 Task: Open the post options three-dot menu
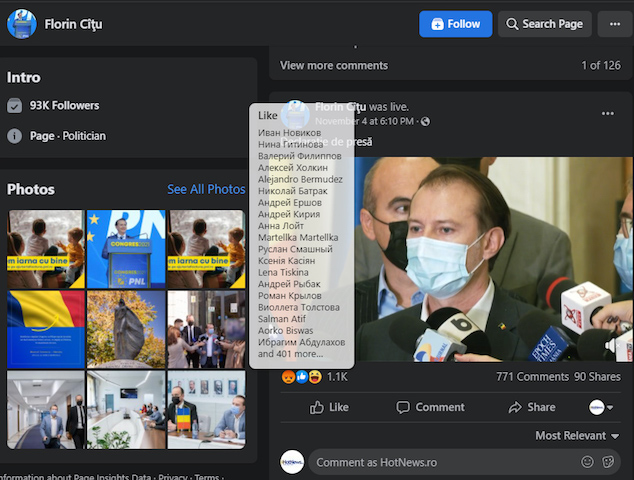[607, 114]
